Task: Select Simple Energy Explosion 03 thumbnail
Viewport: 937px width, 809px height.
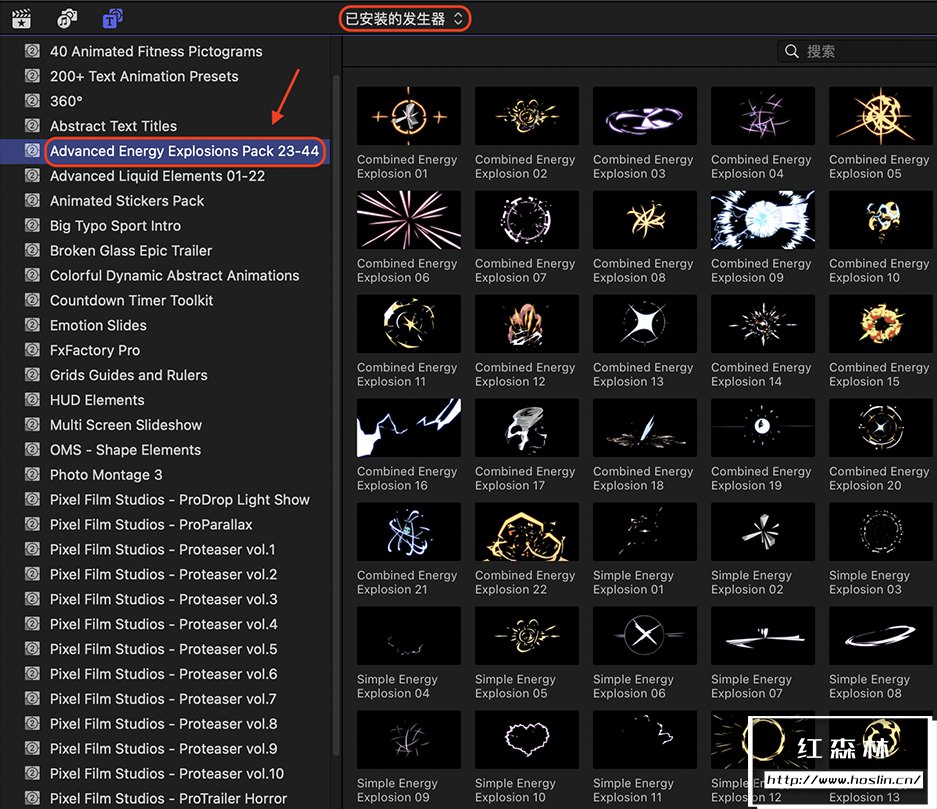Action: (x=881, y=532)
